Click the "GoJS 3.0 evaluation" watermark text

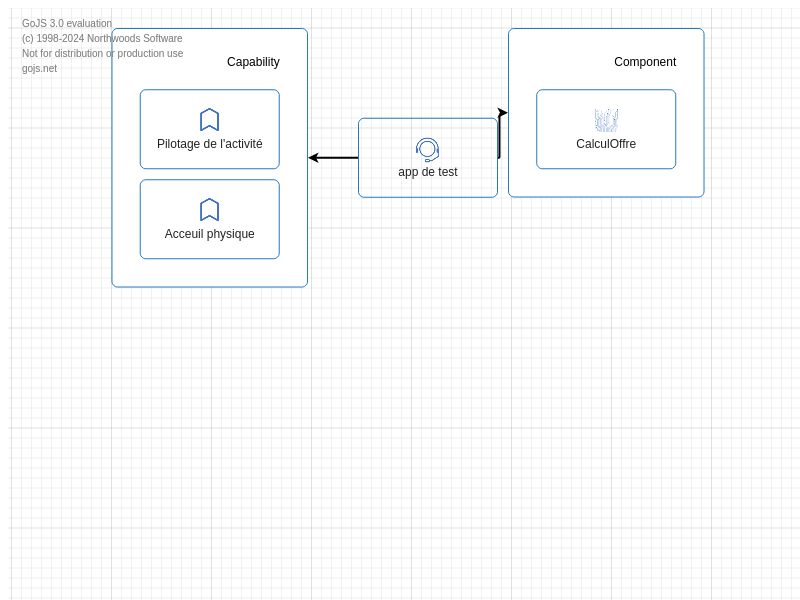click(x=67, y=24)
